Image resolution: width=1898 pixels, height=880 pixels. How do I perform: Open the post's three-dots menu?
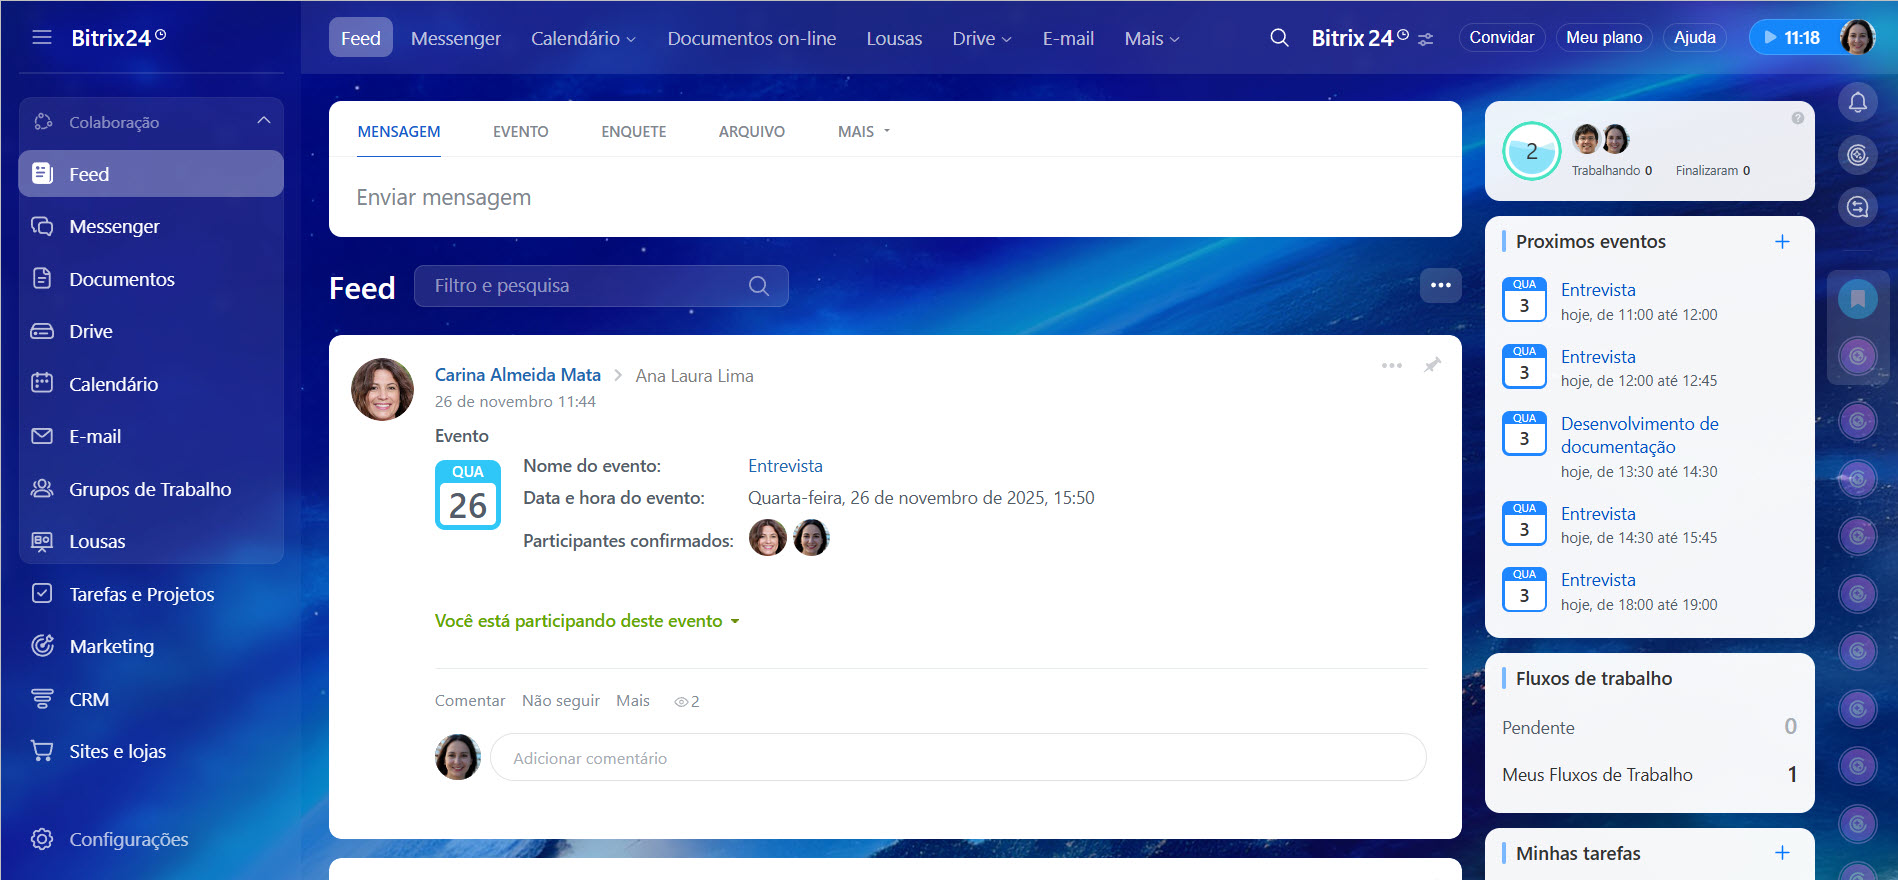1391,365
